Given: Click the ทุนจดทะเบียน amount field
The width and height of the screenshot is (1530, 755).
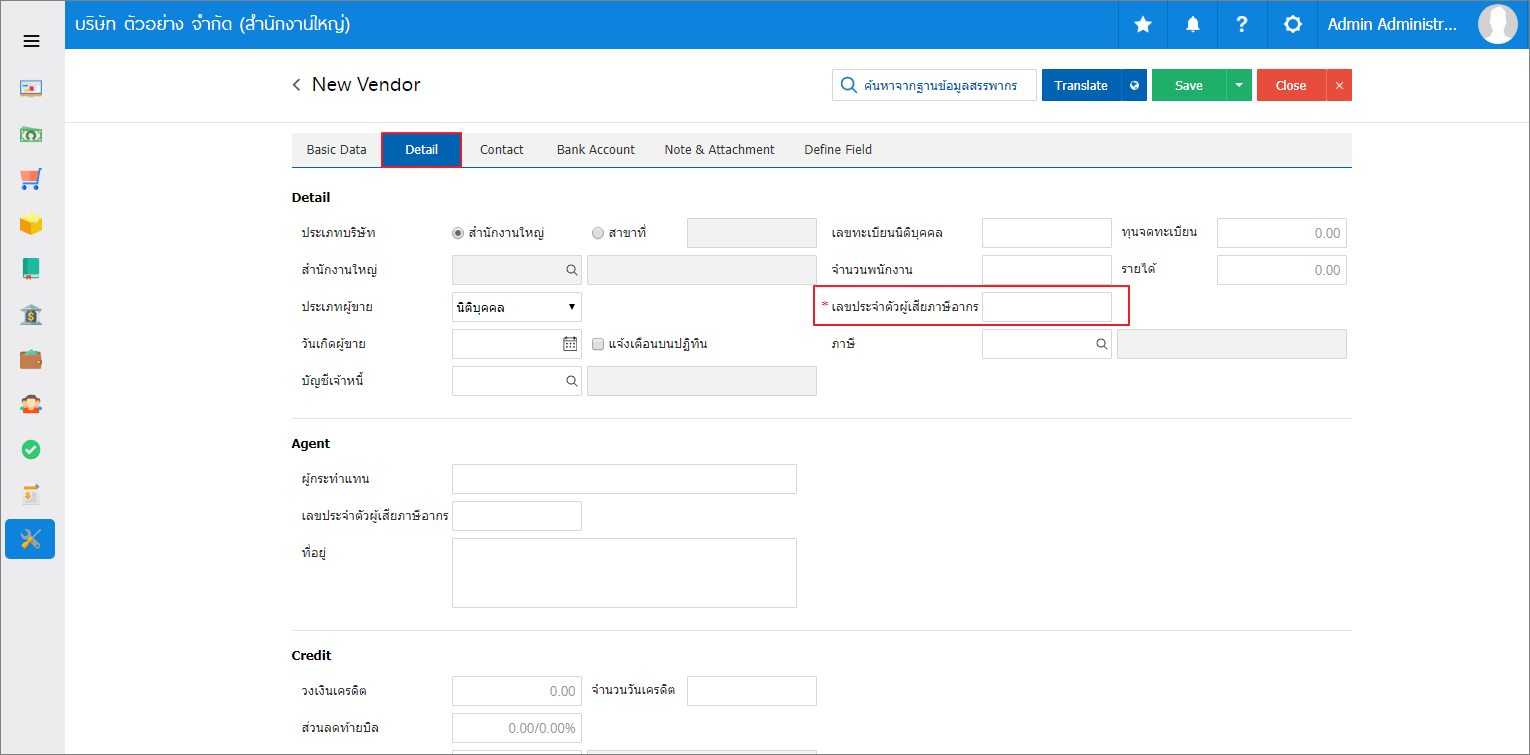Looking at the screenshot, I should pyautogui.click(x=1282, y=233).
